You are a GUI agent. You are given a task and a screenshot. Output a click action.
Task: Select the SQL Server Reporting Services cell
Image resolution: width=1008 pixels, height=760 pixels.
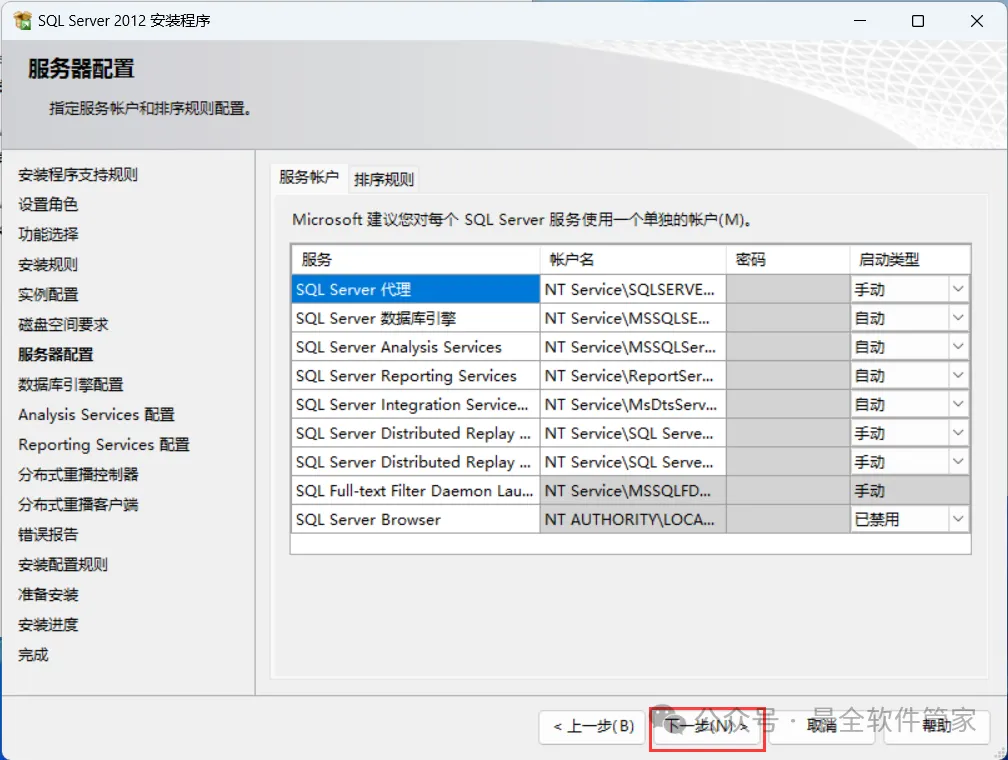click(415, 375)
